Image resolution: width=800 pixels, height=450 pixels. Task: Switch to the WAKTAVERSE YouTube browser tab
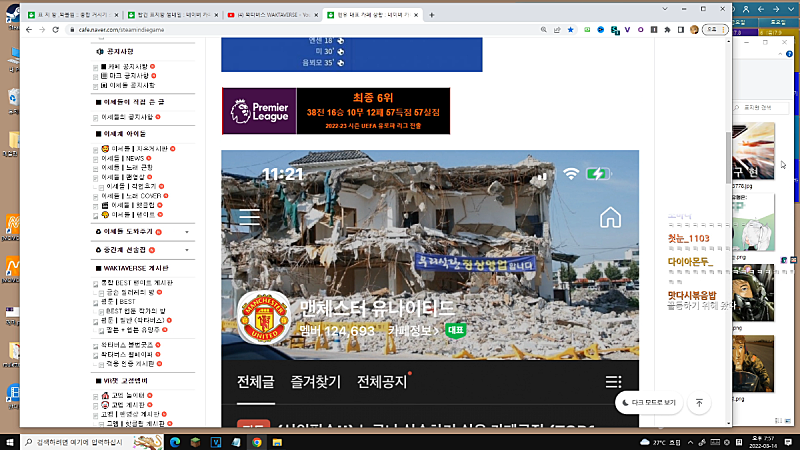click(x=273, y=15)
